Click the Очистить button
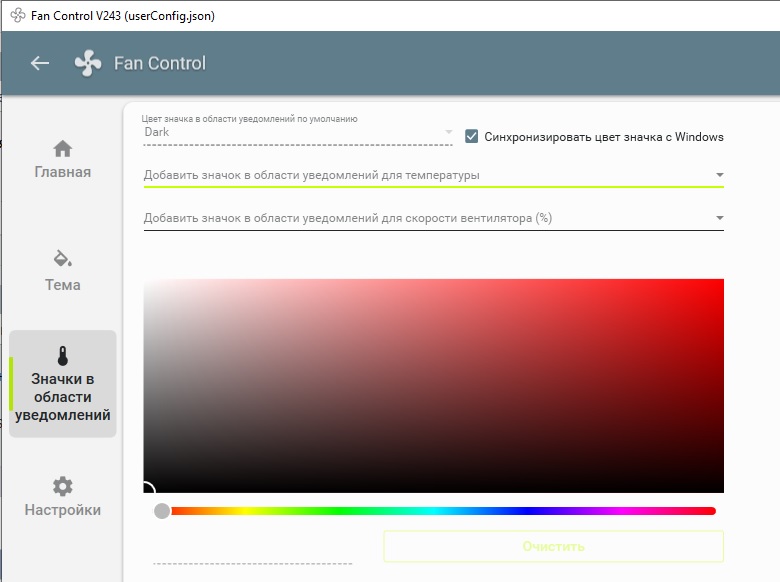The width and height of the screenshot is (780, 582). 553,546
